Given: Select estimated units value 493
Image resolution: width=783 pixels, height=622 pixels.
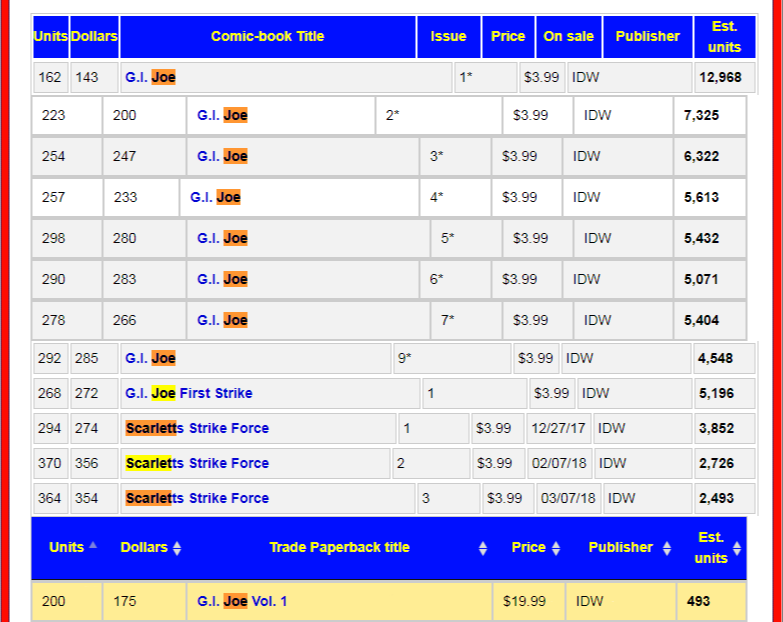Looking at the screenshot, I should tap(698, 601).
